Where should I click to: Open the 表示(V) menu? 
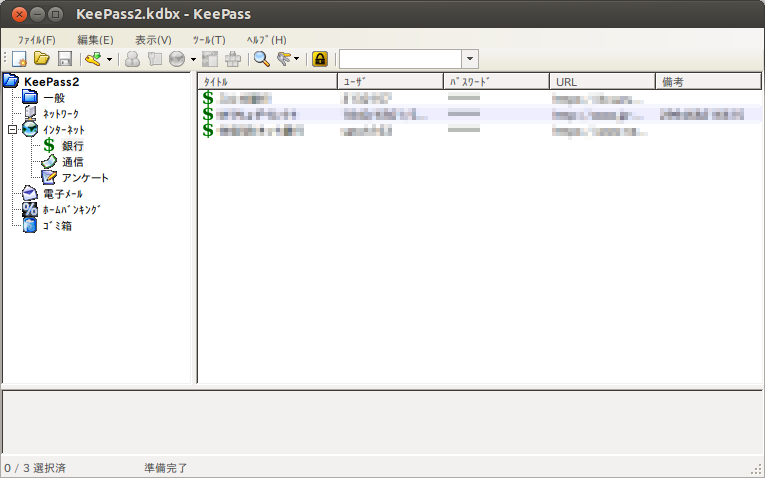point(153,40)
